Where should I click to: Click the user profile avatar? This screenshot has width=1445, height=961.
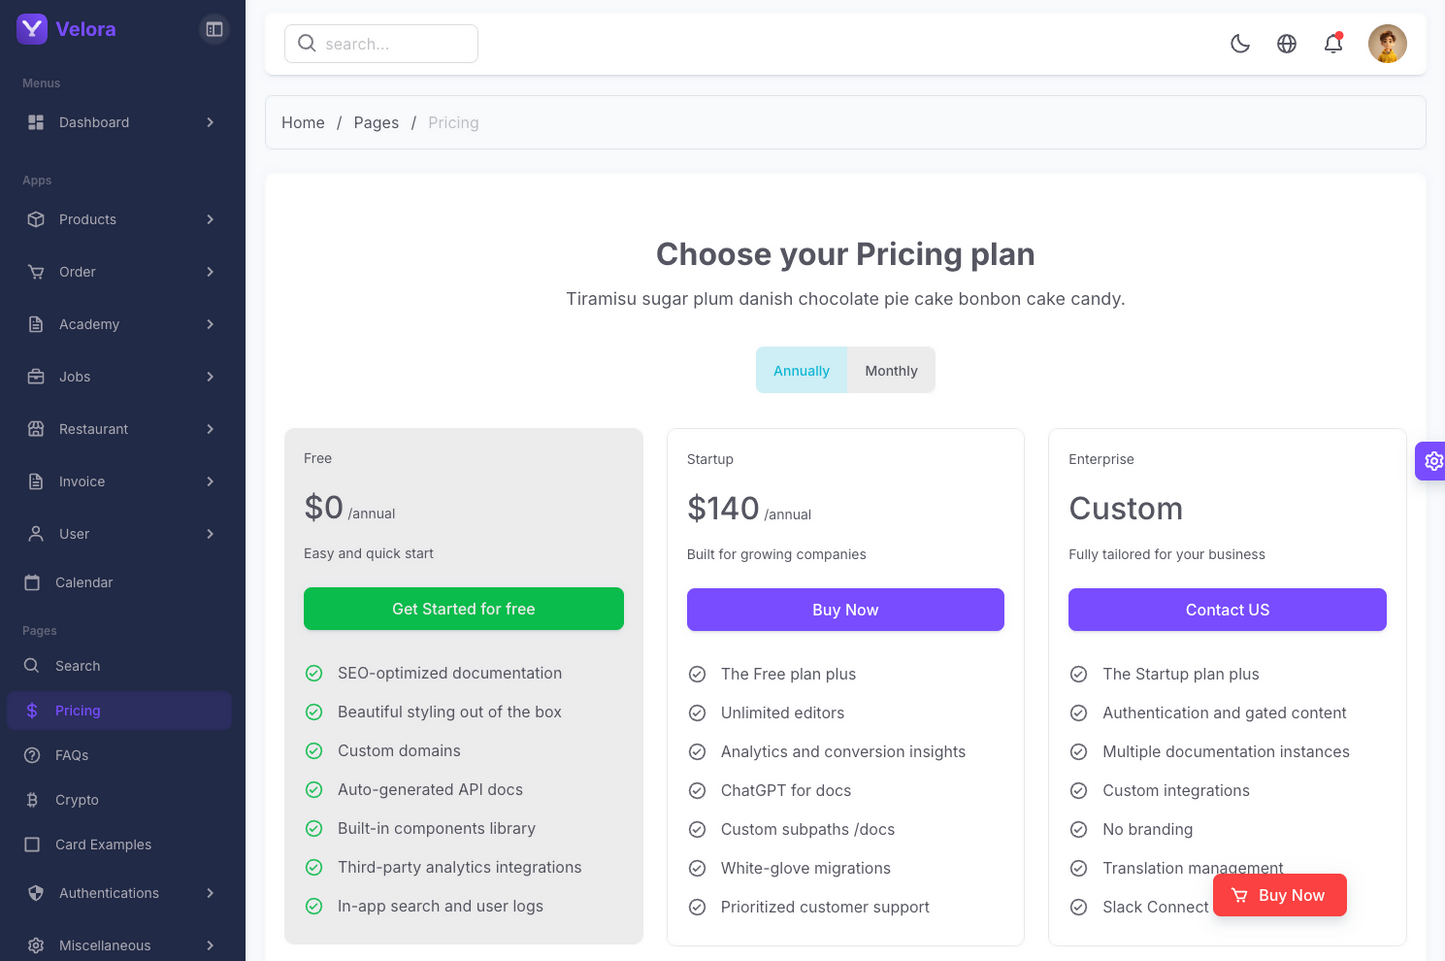click(1387, 43)
